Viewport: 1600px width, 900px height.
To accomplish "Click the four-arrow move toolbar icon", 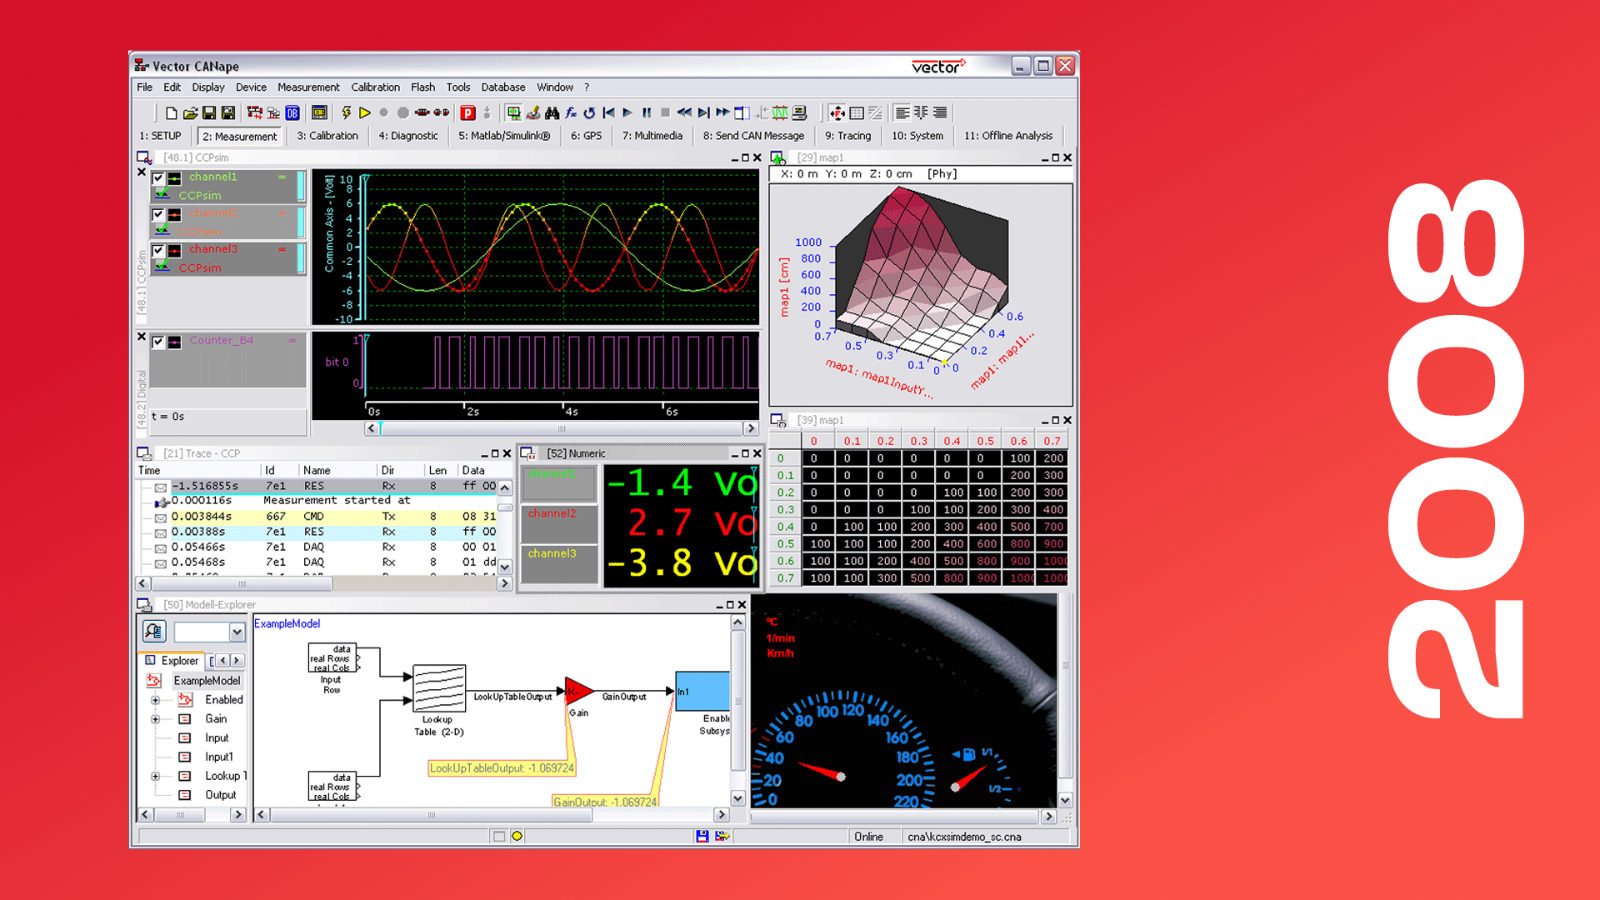I will (x=837, y=113).
